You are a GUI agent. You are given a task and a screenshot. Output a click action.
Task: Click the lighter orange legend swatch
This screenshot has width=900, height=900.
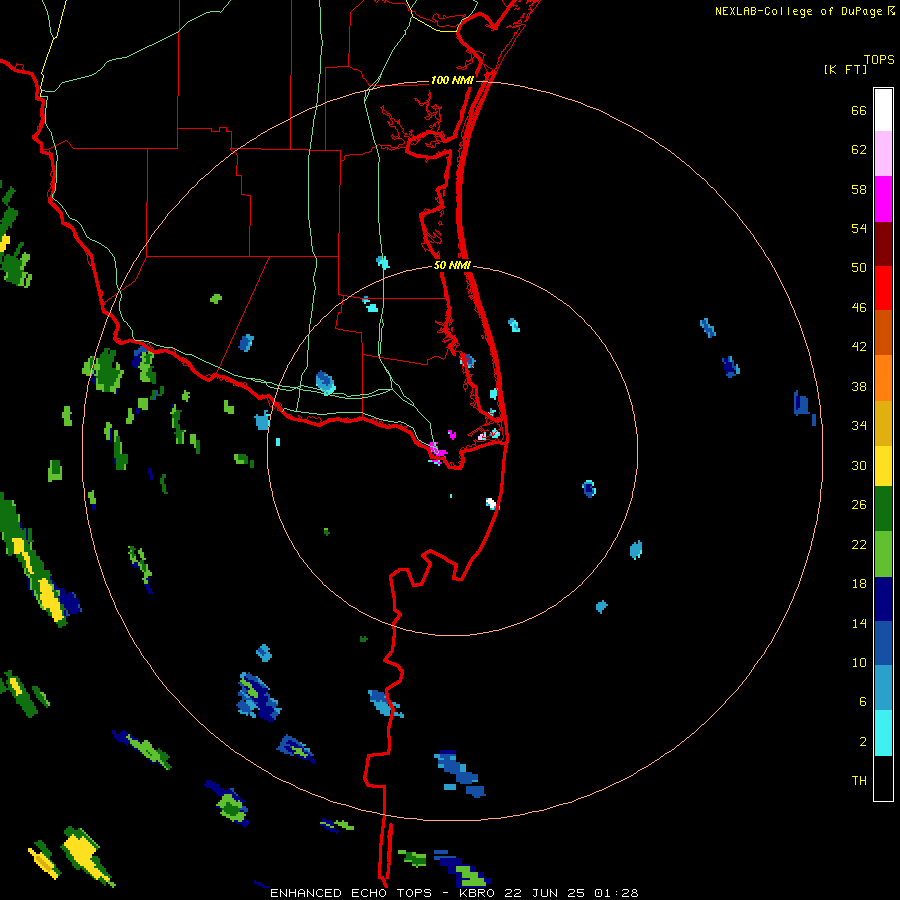click(x=883, y=378)
